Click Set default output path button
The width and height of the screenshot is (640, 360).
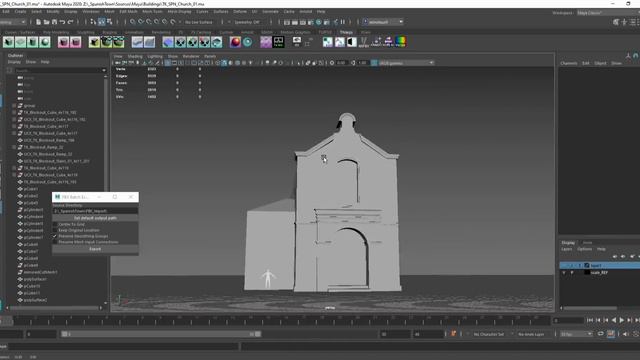click(95, 218)
